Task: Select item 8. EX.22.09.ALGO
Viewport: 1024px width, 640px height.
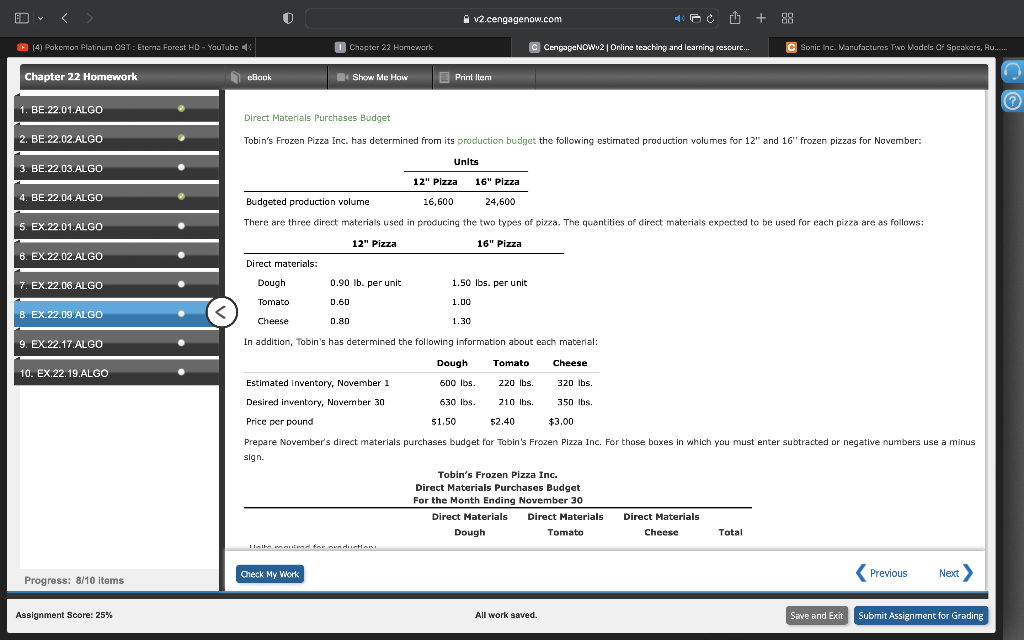Action: (116, 314)
